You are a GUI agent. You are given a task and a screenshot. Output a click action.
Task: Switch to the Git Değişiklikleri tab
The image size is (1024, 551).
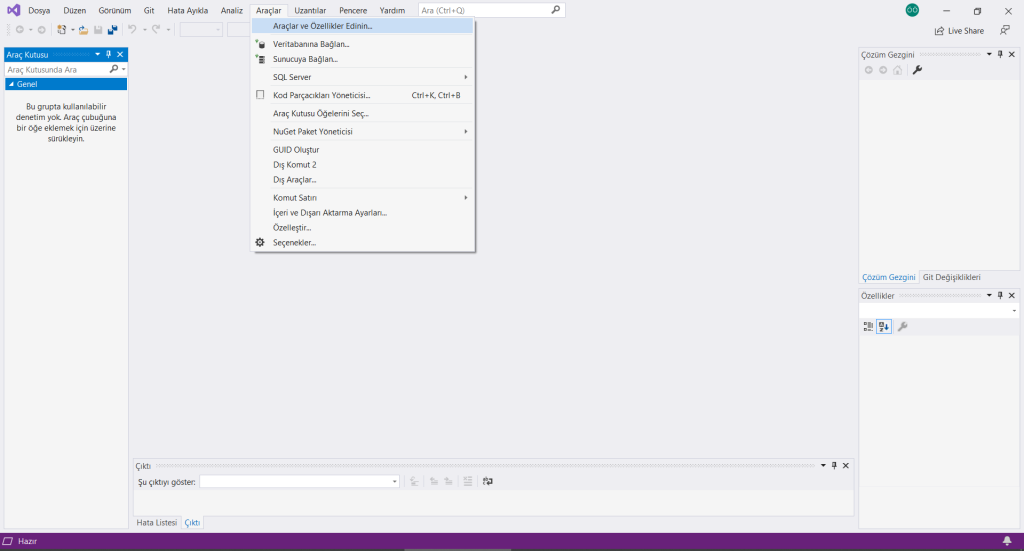[x=951, y=277]
